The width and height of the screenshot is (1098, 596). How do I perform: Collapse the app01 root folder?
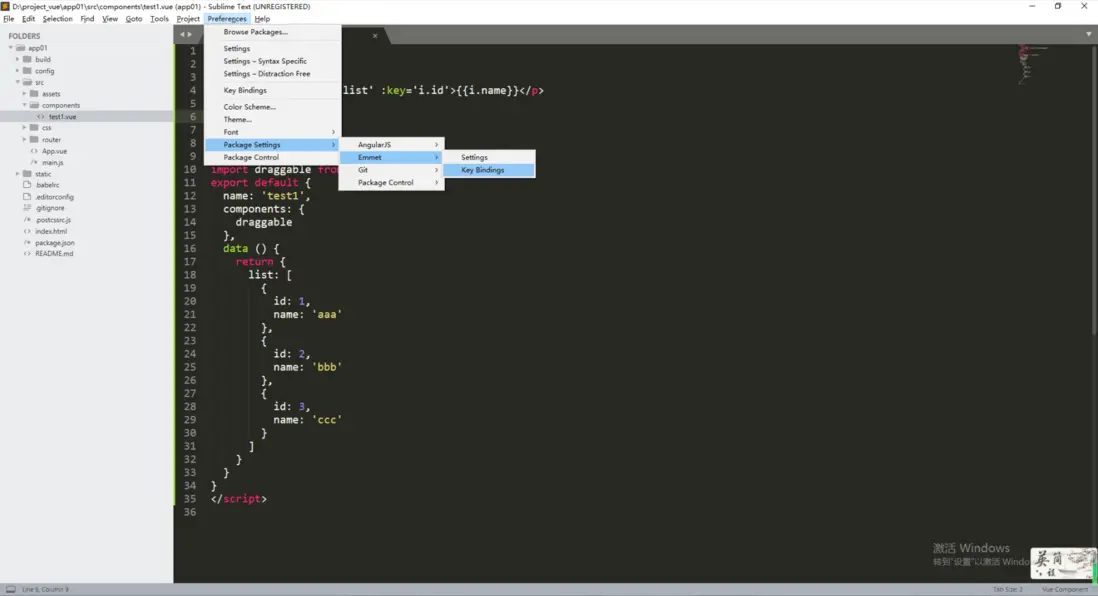(x=11, y=48)
